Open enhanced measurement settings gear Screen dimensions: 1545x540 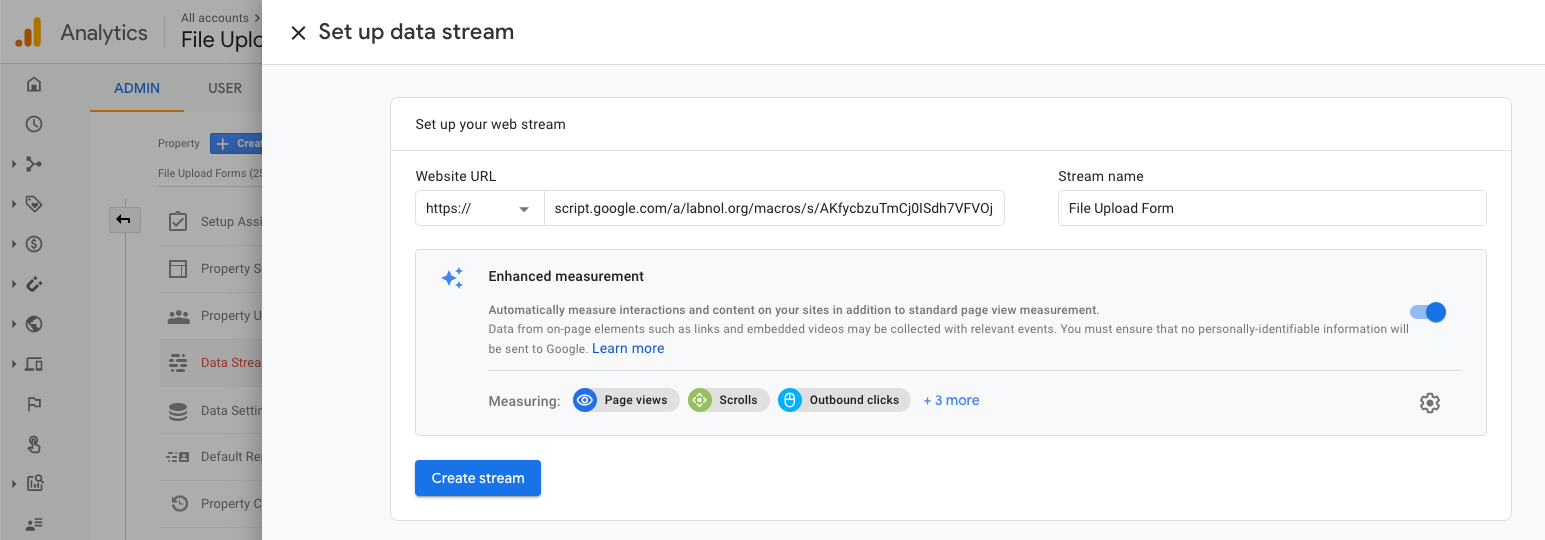[x=1430, y=403]
